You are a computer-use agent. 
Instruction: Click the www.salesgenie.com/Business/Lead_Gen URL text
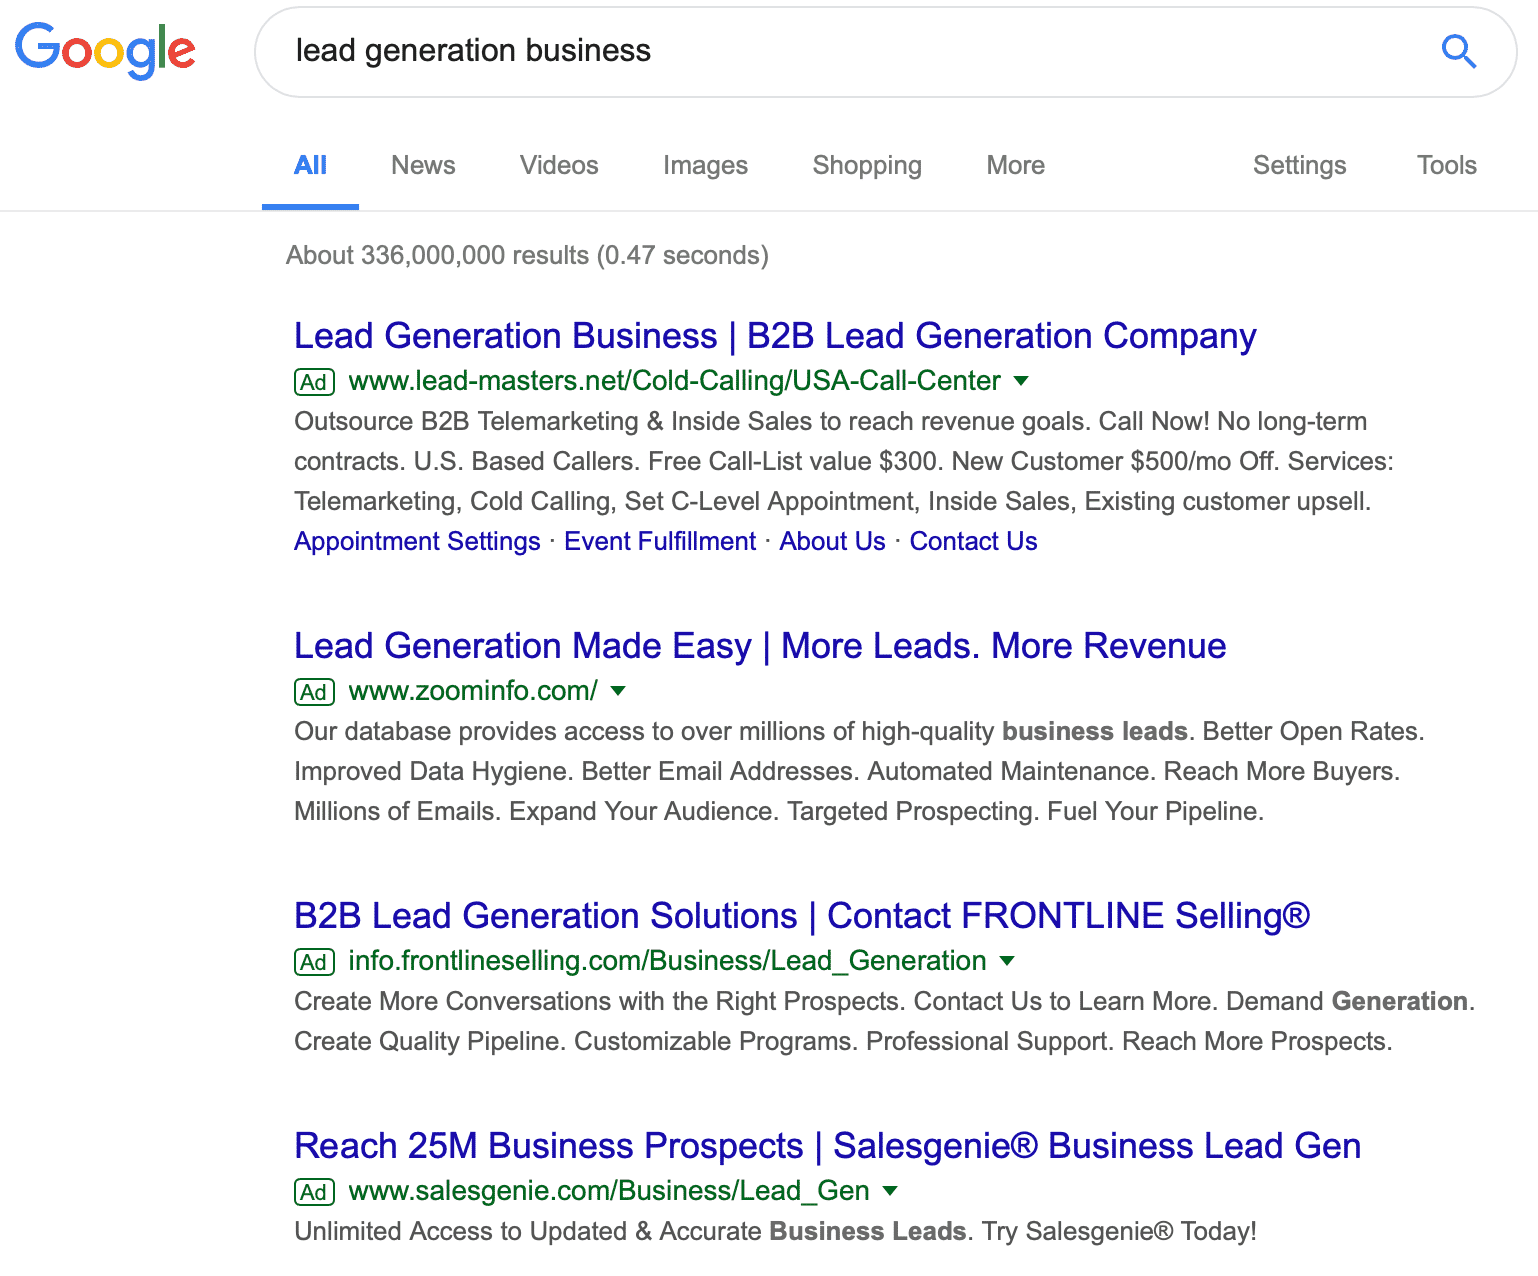pos(609,1191)
